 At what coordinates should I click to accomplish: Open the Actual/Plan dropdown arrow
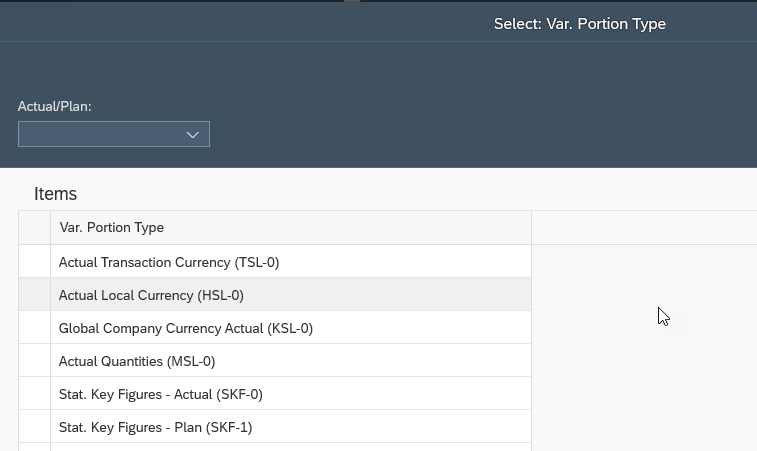(x=193, y=134)
